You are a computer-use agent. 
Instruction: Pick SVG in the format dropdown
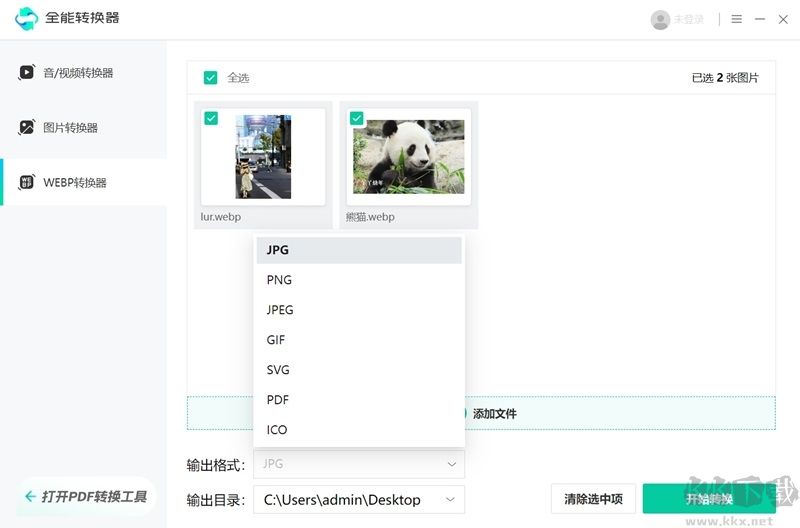click(359, 370)
